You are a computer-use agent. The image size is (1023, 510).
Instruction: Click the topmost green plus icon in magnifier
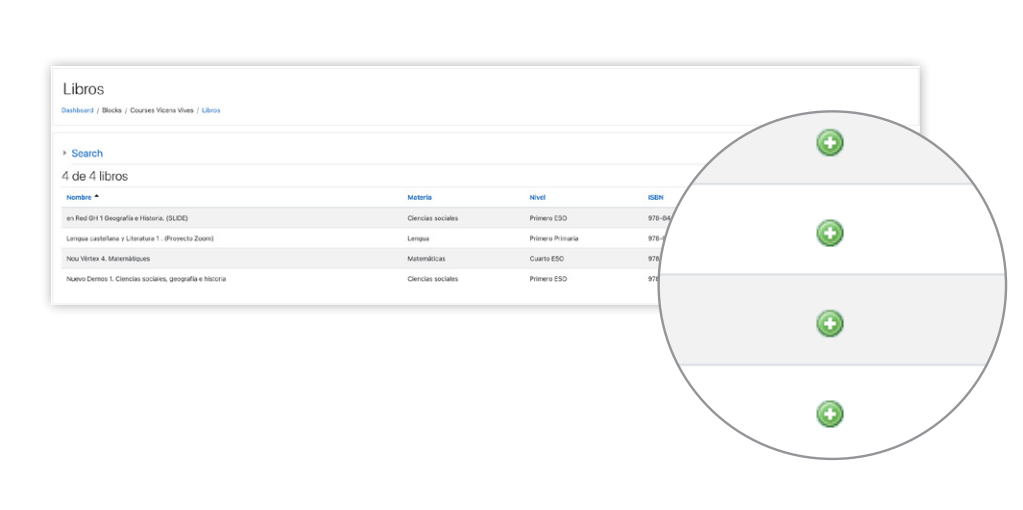[x=830, y=143]
